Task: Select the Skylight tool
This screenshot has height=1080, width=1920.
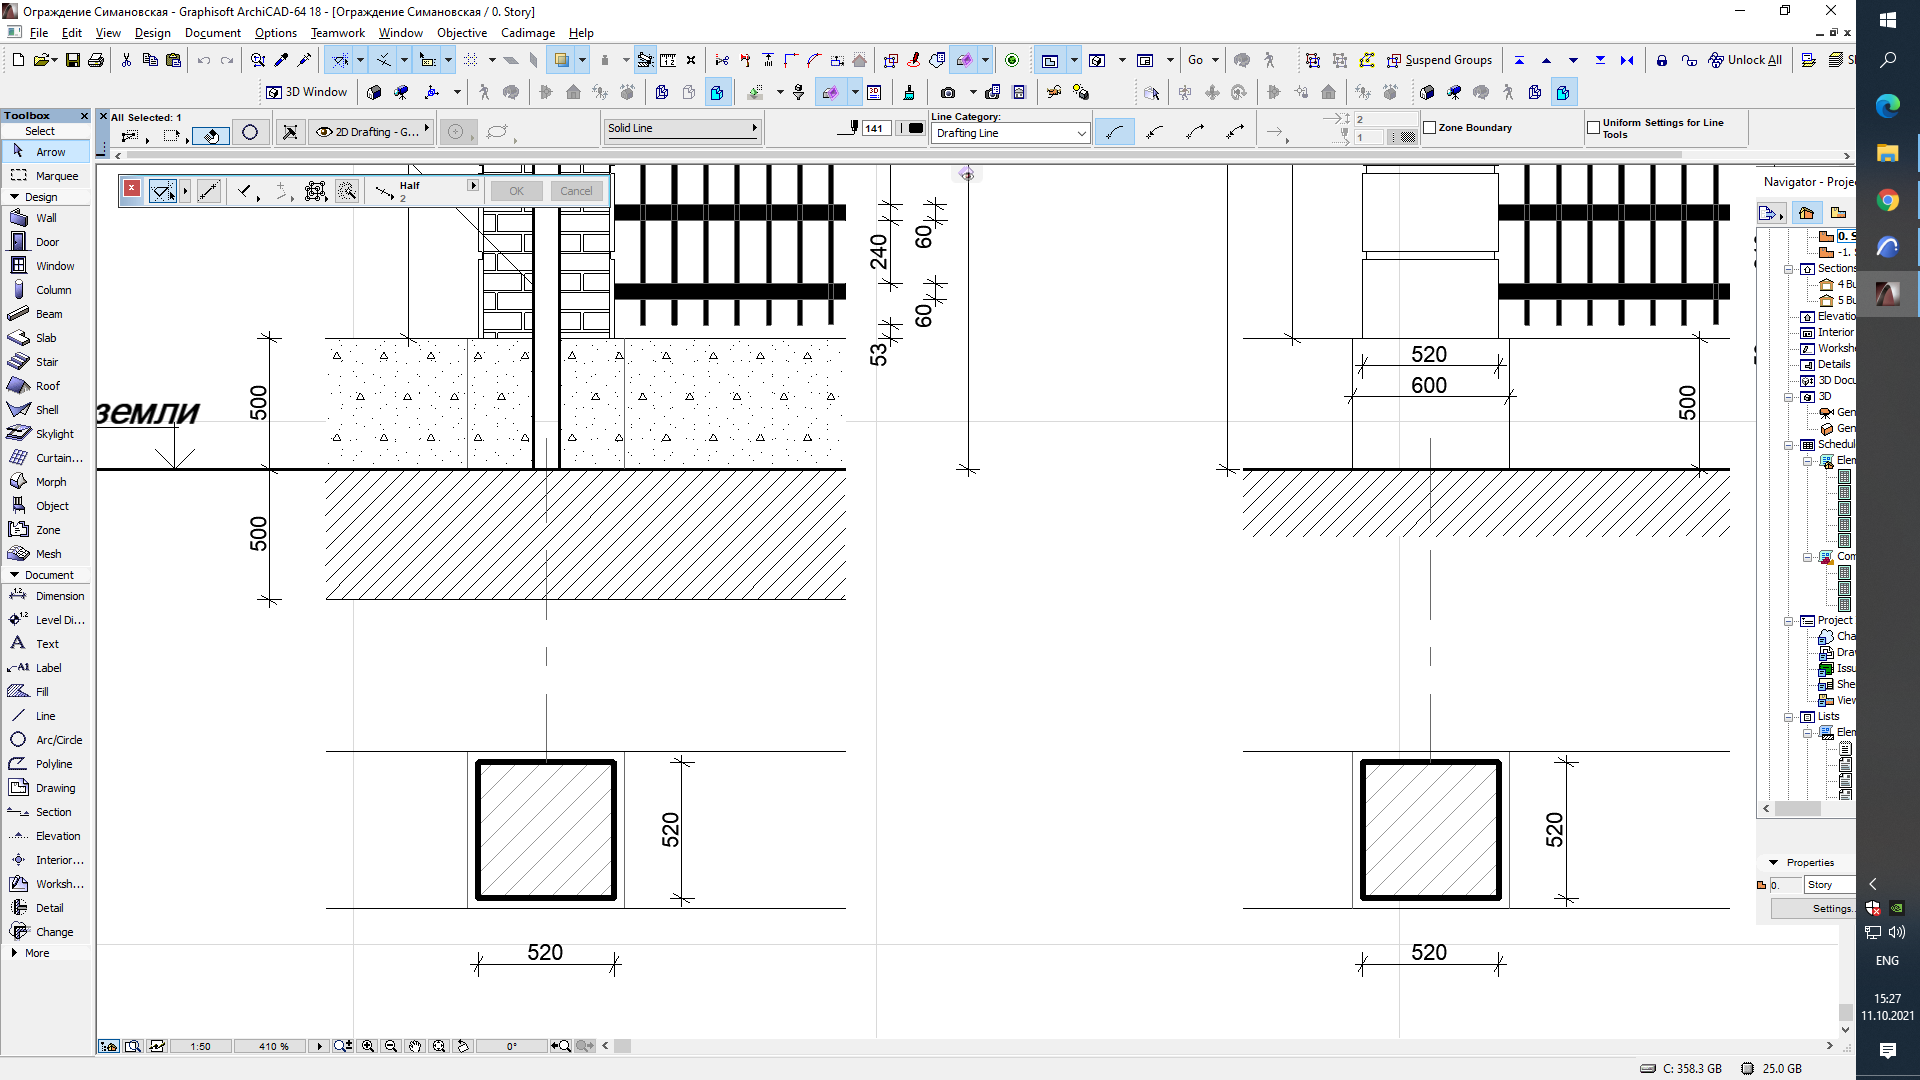Action: click(46, 434)
